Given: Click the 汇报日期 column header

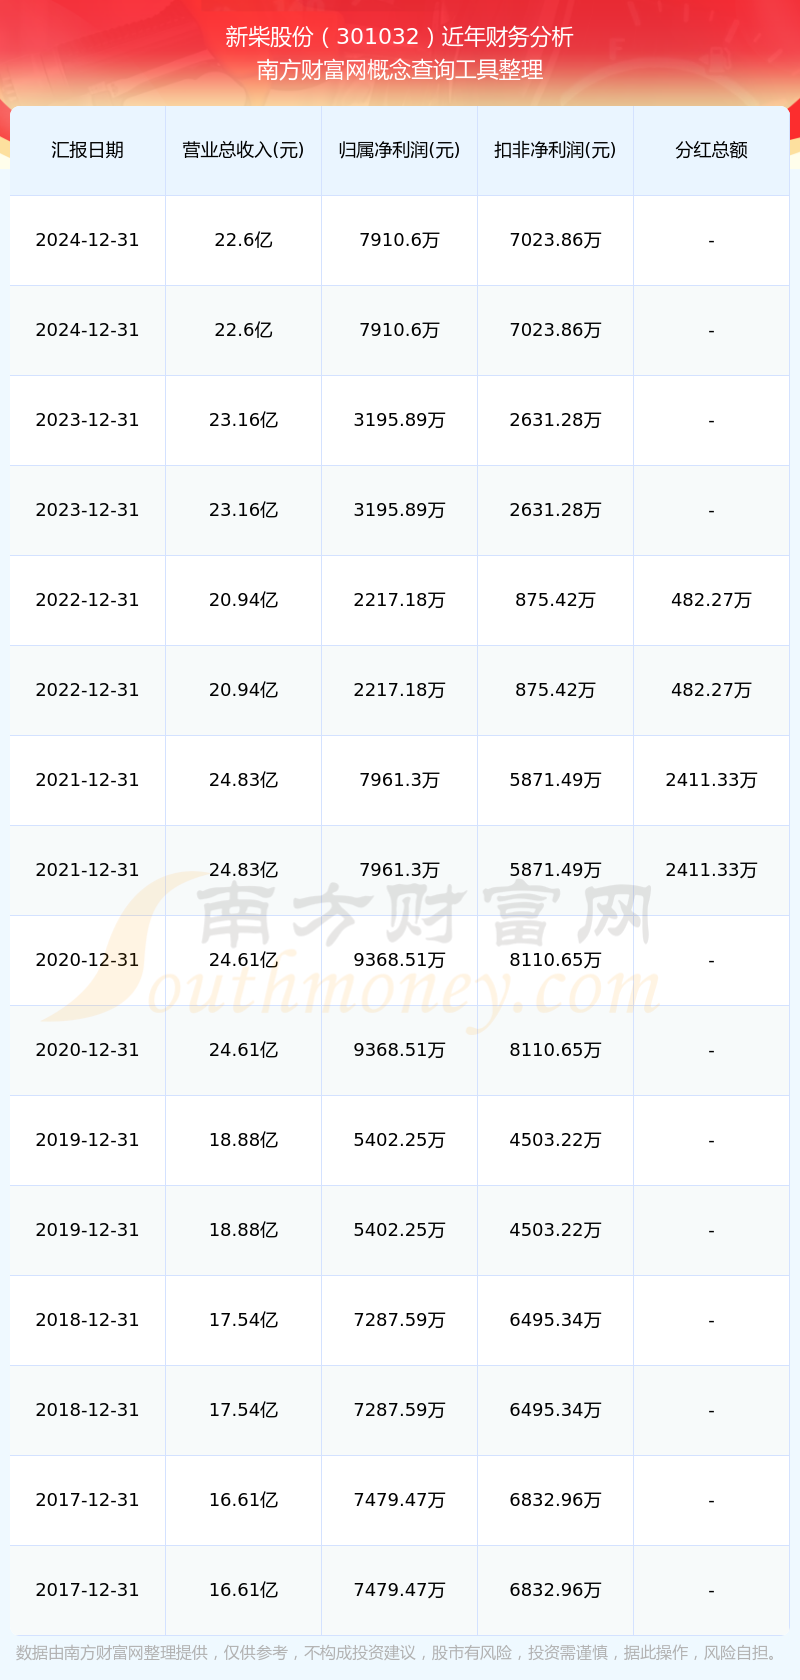Looking at the screenshot, I should click(x=87, y=150).
